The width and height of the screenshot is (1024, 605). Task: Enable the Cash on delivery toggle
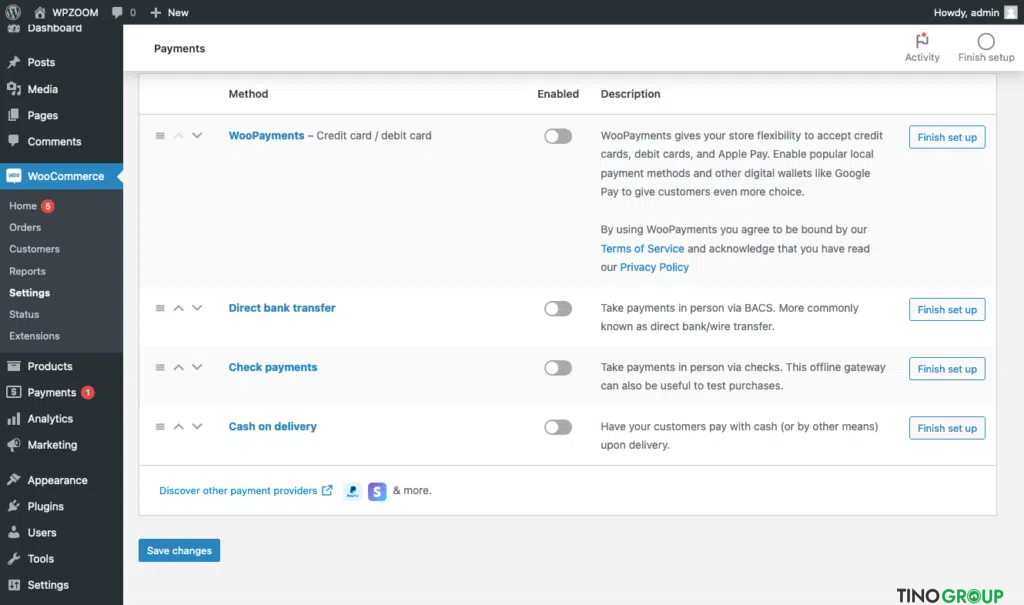coord(558,427)
